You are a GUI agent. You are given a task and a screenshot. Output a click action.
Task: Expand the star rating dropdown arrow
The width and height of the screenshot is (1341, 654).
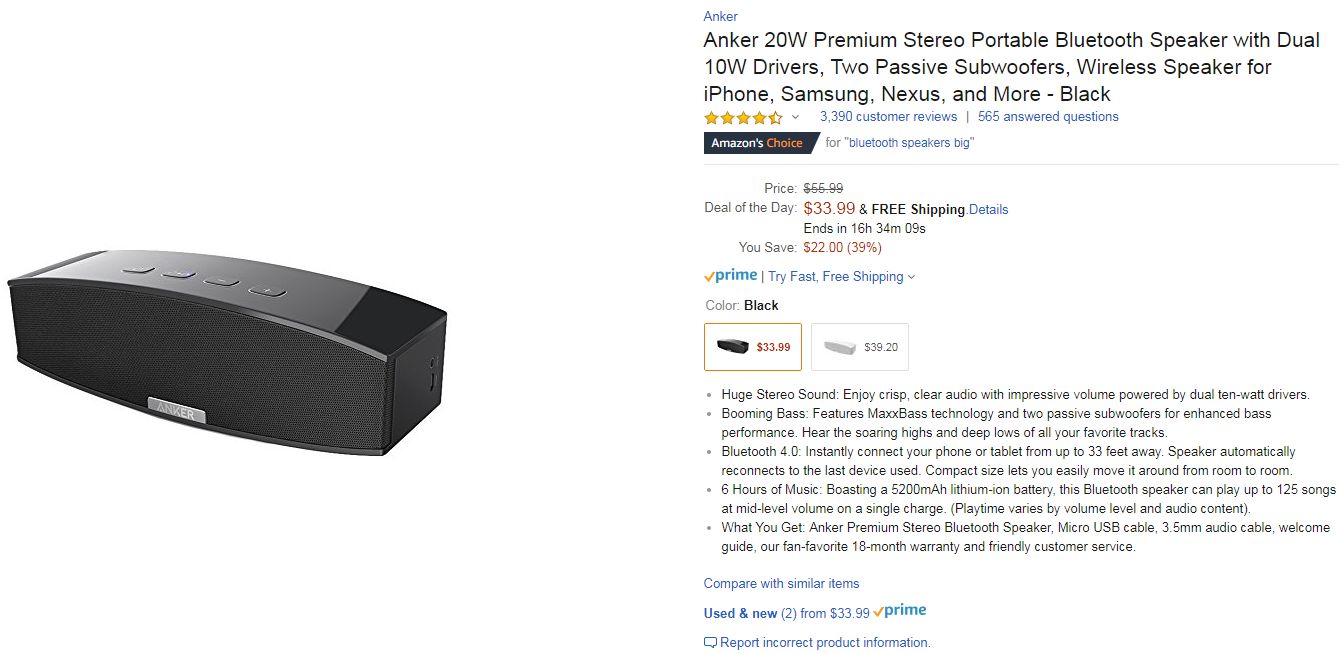796,117
